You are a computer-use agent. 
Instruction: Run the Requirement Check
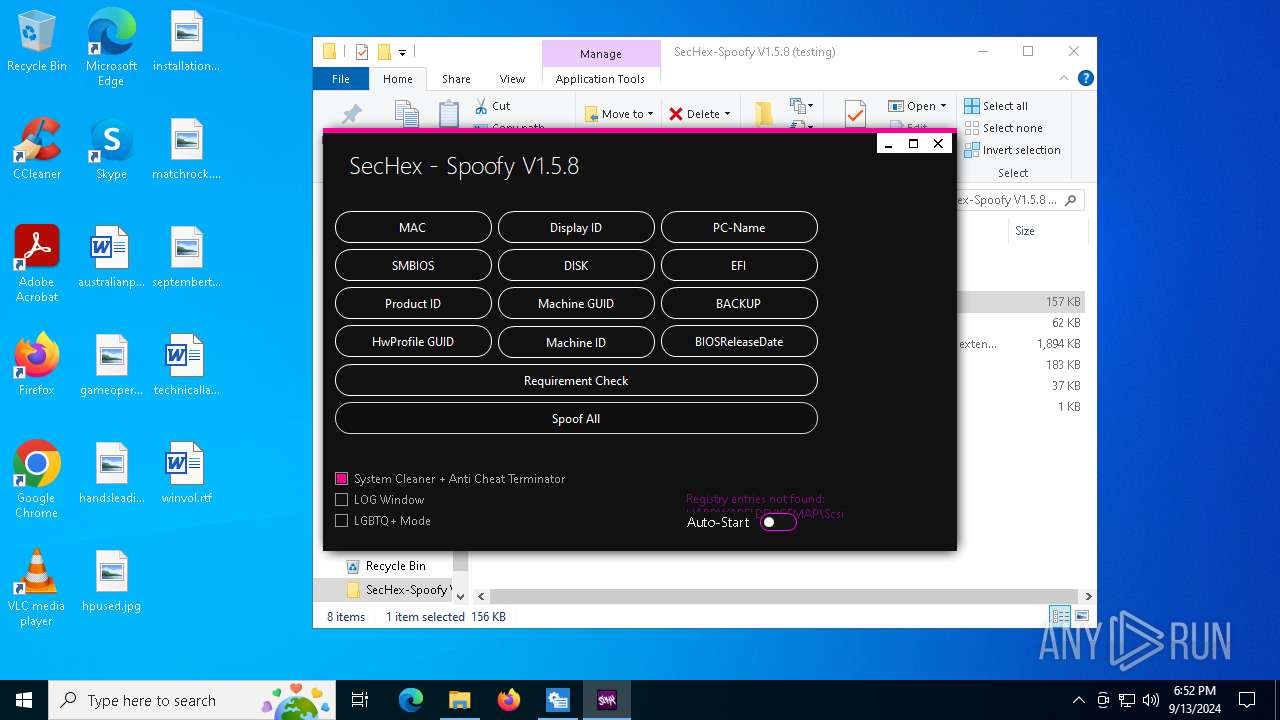576,380
